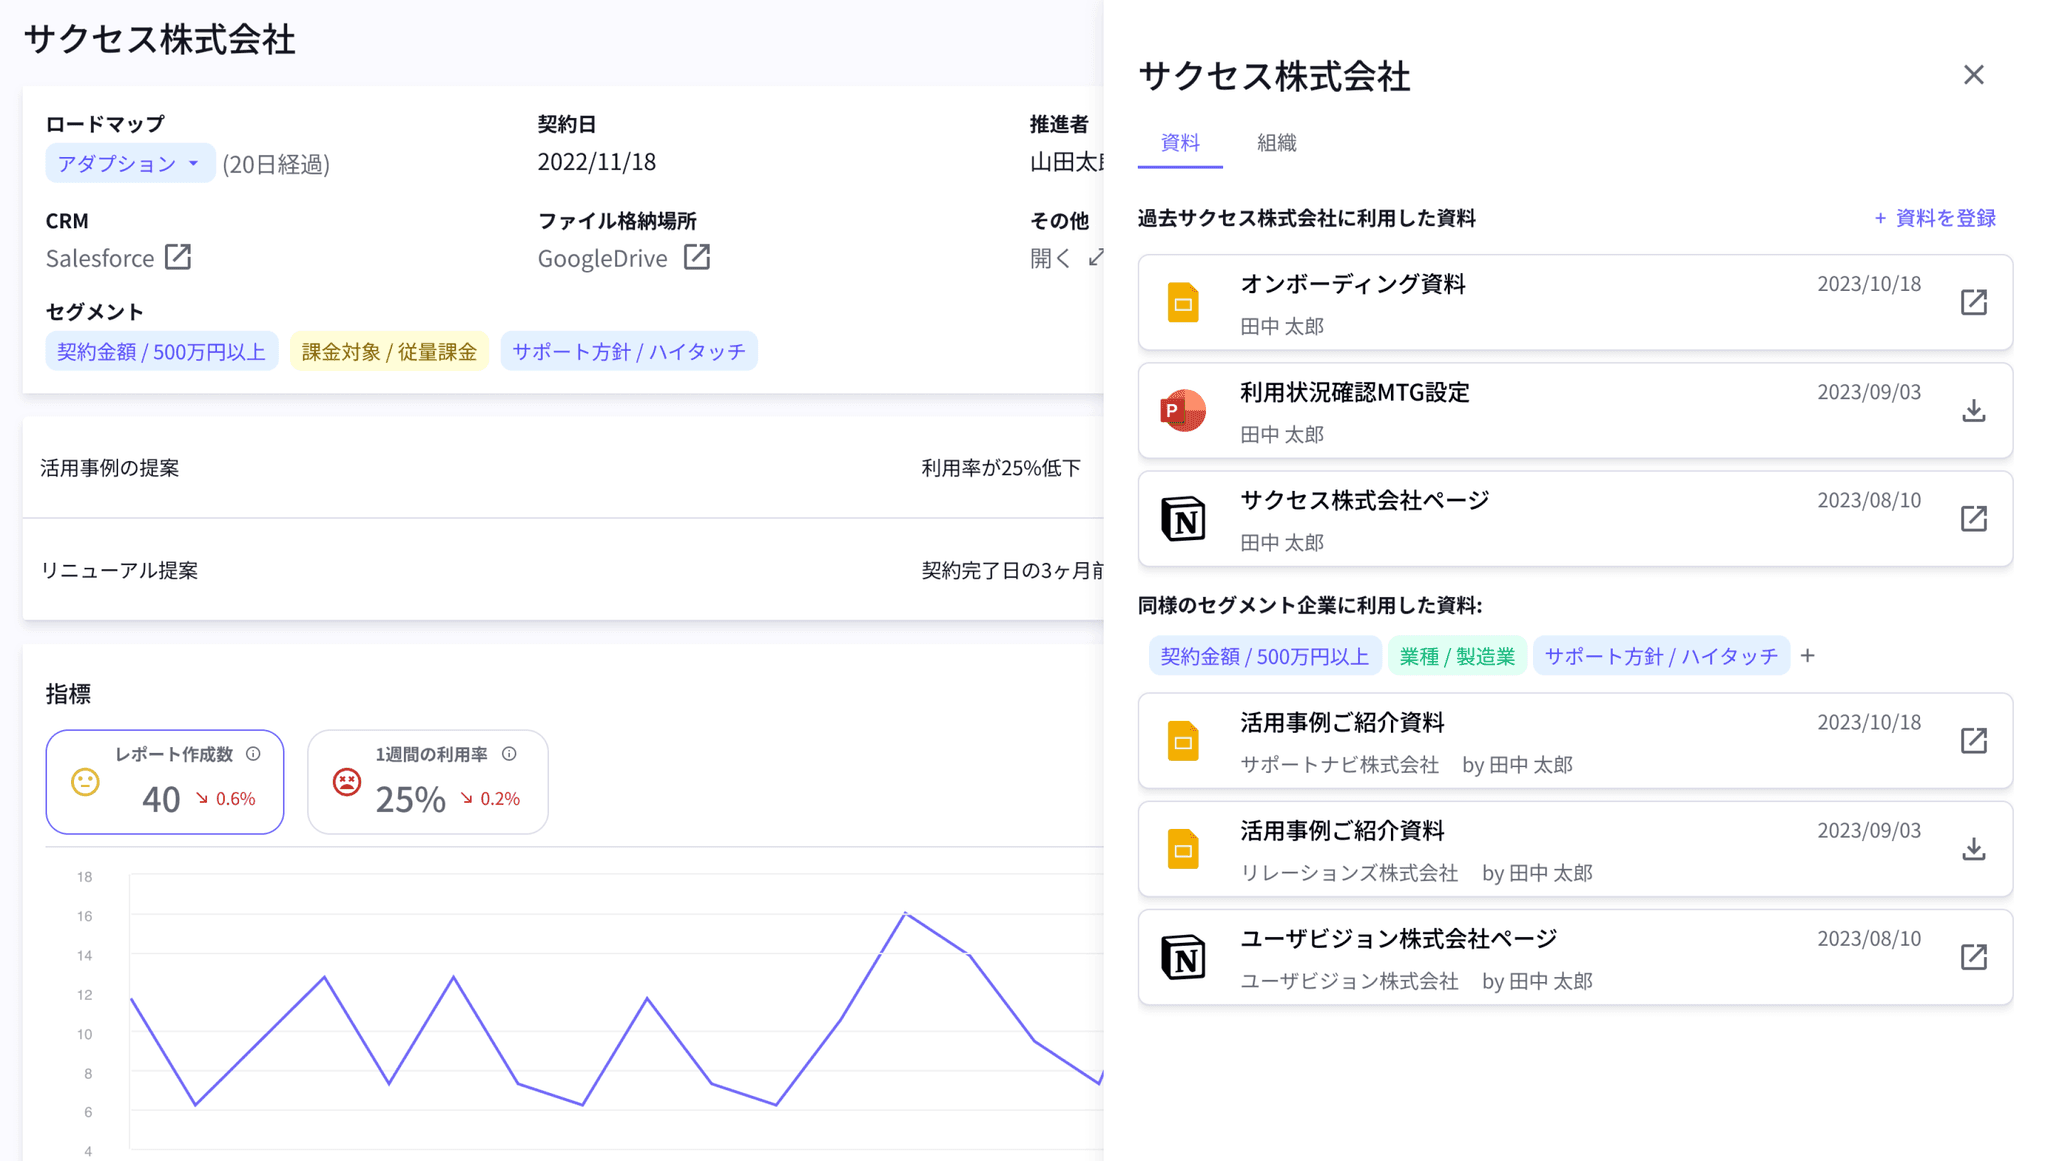Select the 資料 tab

coord(1180,143)
